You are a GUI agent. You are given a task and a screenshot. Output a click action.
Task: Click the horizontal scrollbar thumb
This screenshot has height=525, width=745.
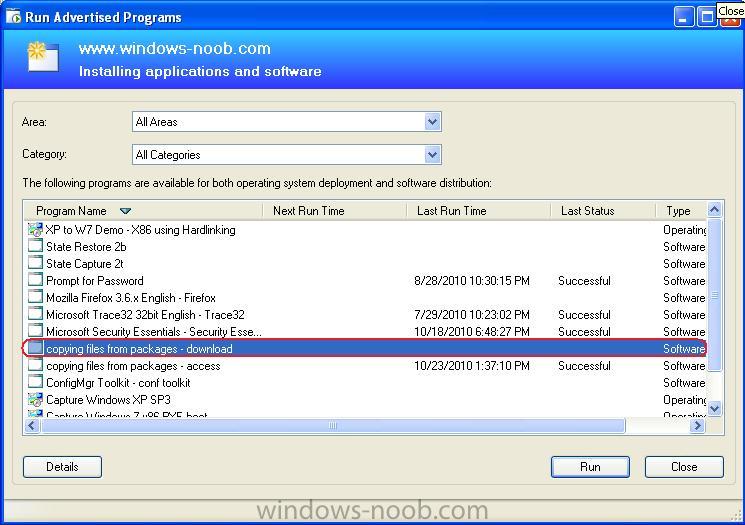tap(333, 426)
